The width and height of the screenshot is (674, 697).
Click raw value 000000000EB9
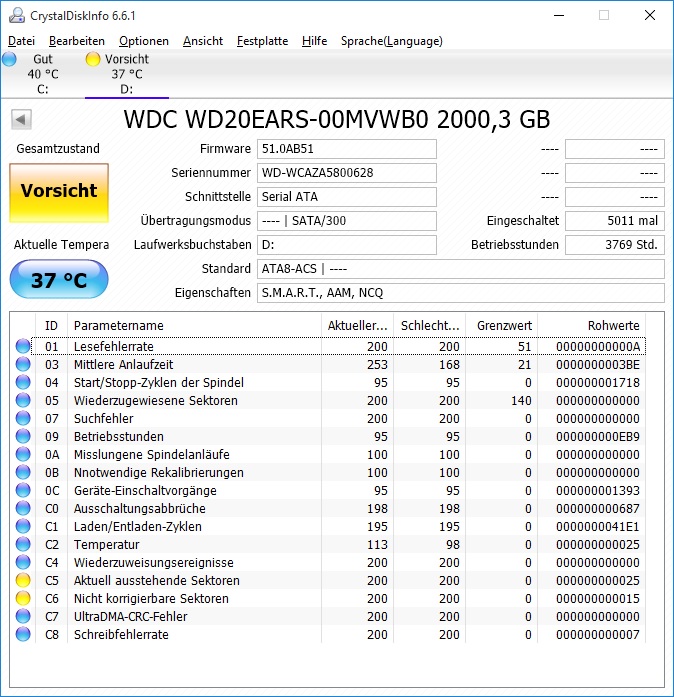598,437
